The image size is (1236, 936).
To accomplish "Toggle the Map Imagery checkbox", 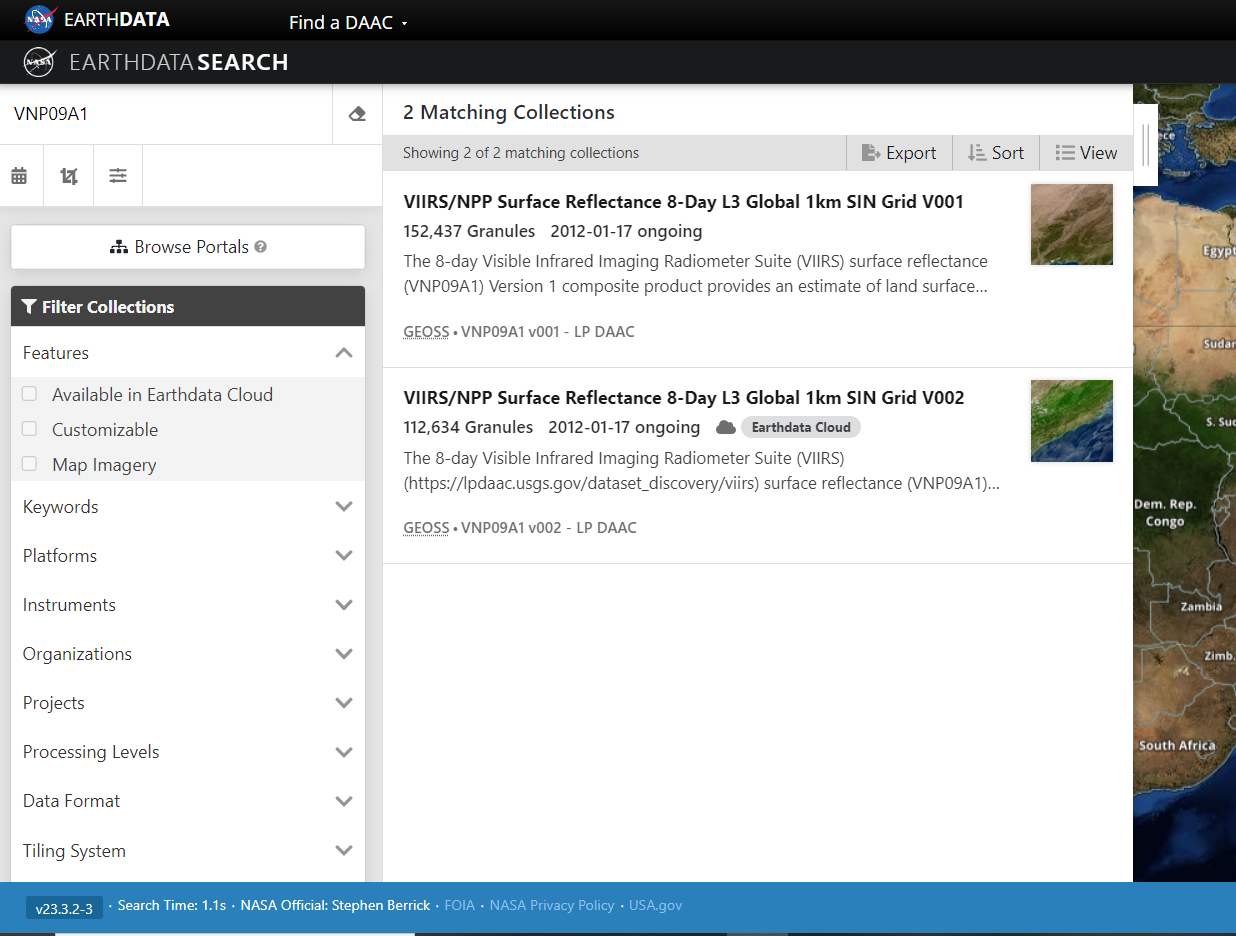I will (30, 464).
